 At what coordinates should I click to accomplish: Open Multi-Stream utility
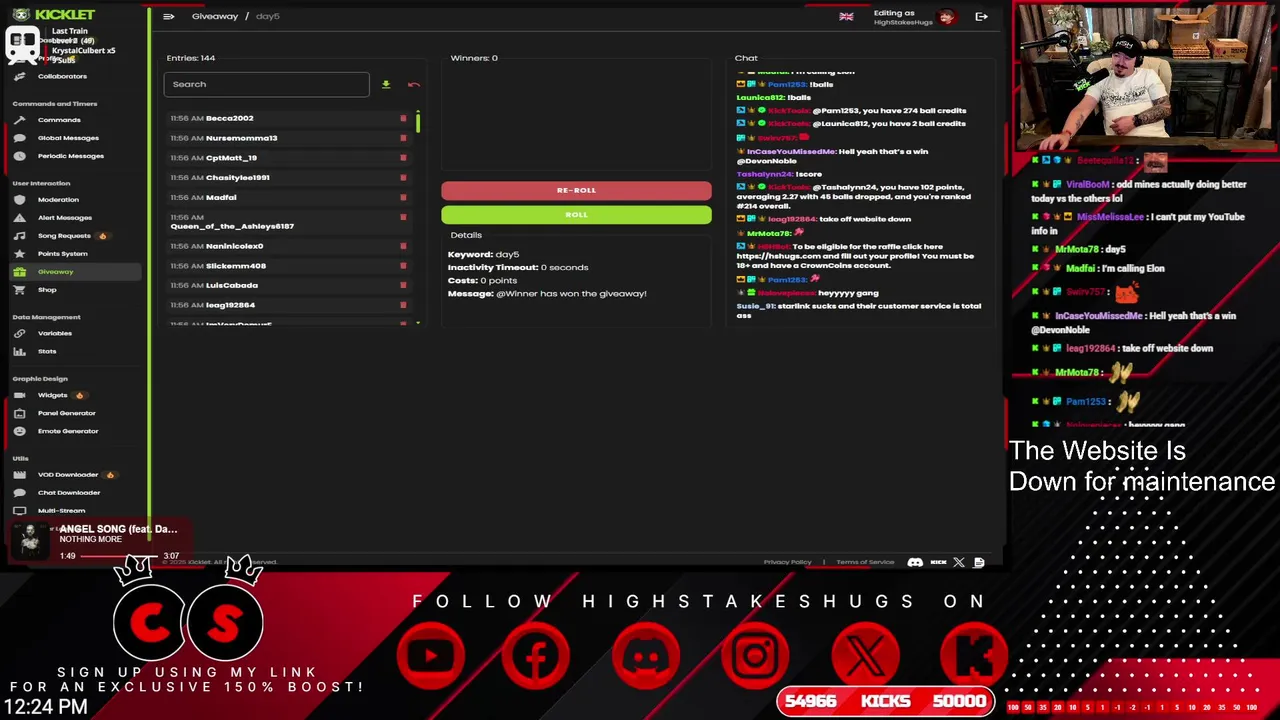(x=61, y=511)
